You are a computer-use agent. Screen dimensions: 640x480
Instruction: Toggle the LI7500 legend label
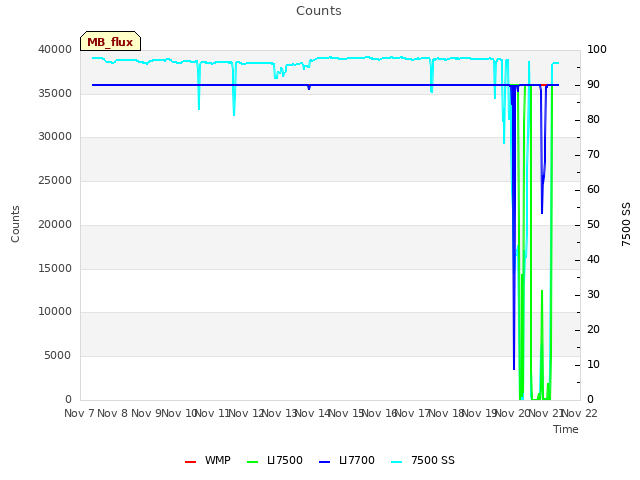pos(284,460)
